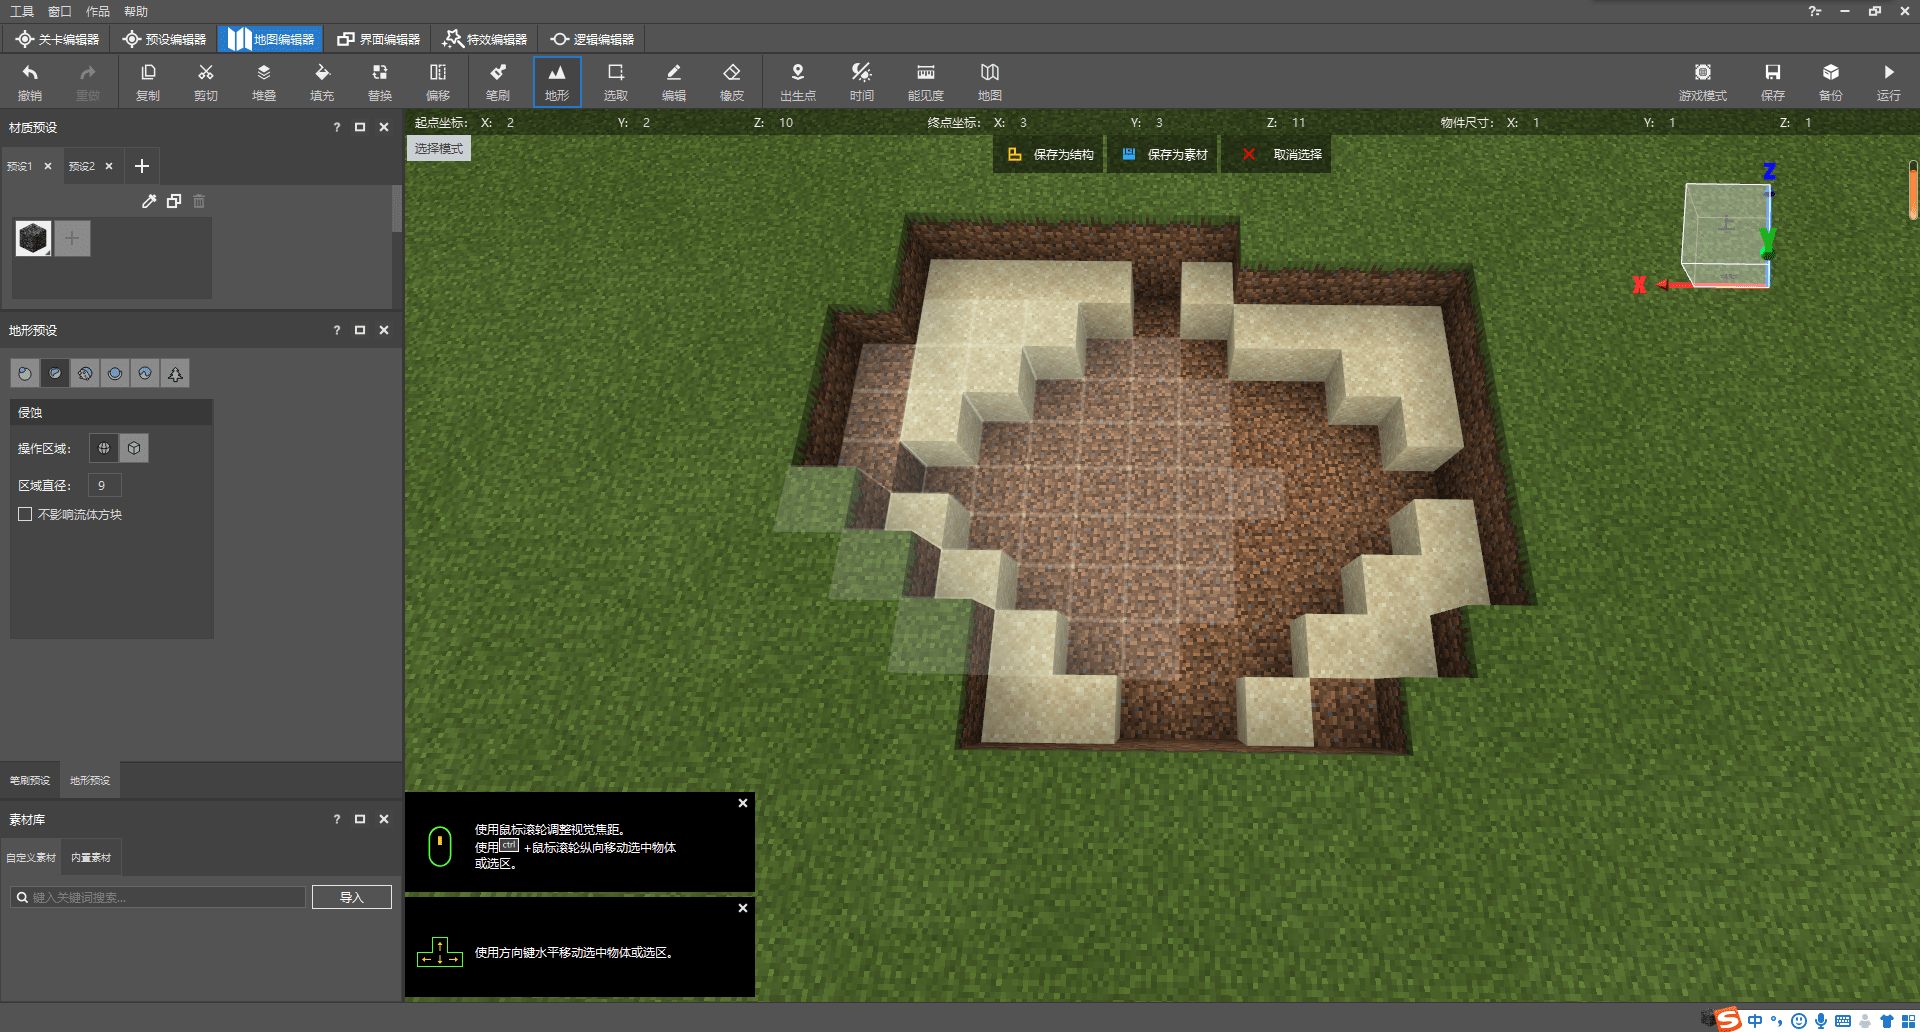The width and height of the screenshot is (1920, 1032).
Task: Toggle 不影响流体方块 checkbox
Action: coord(25,514)
